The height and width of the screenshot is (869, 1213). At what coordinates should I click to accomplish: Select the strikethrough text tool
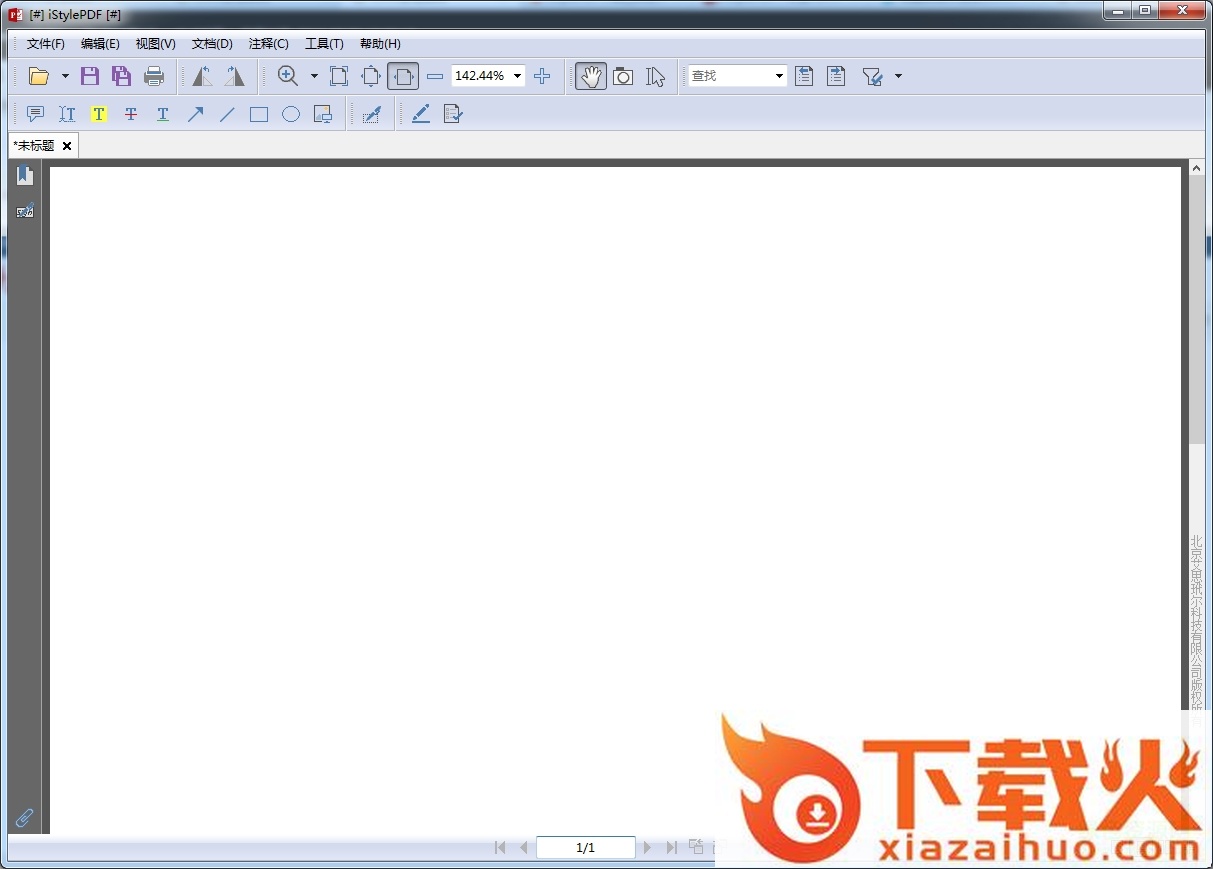[x=131, y=114]
